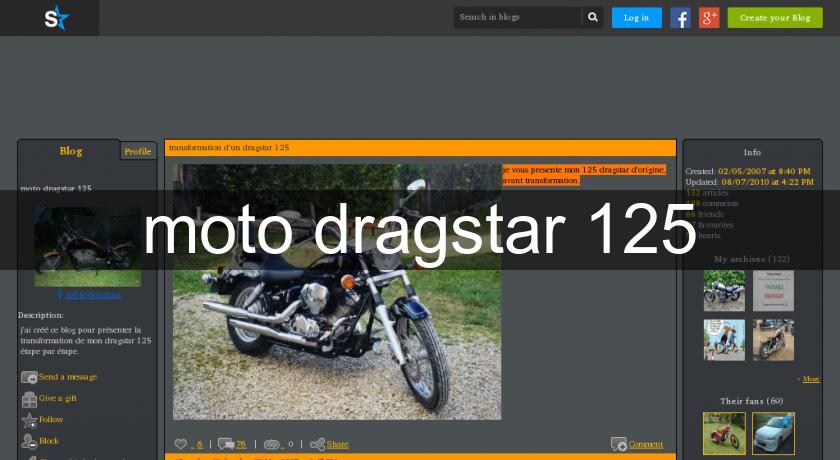This screenshot has height=460, width=840.
Task: Open the Comment link under the post
Action: click(x=646, y=444)
